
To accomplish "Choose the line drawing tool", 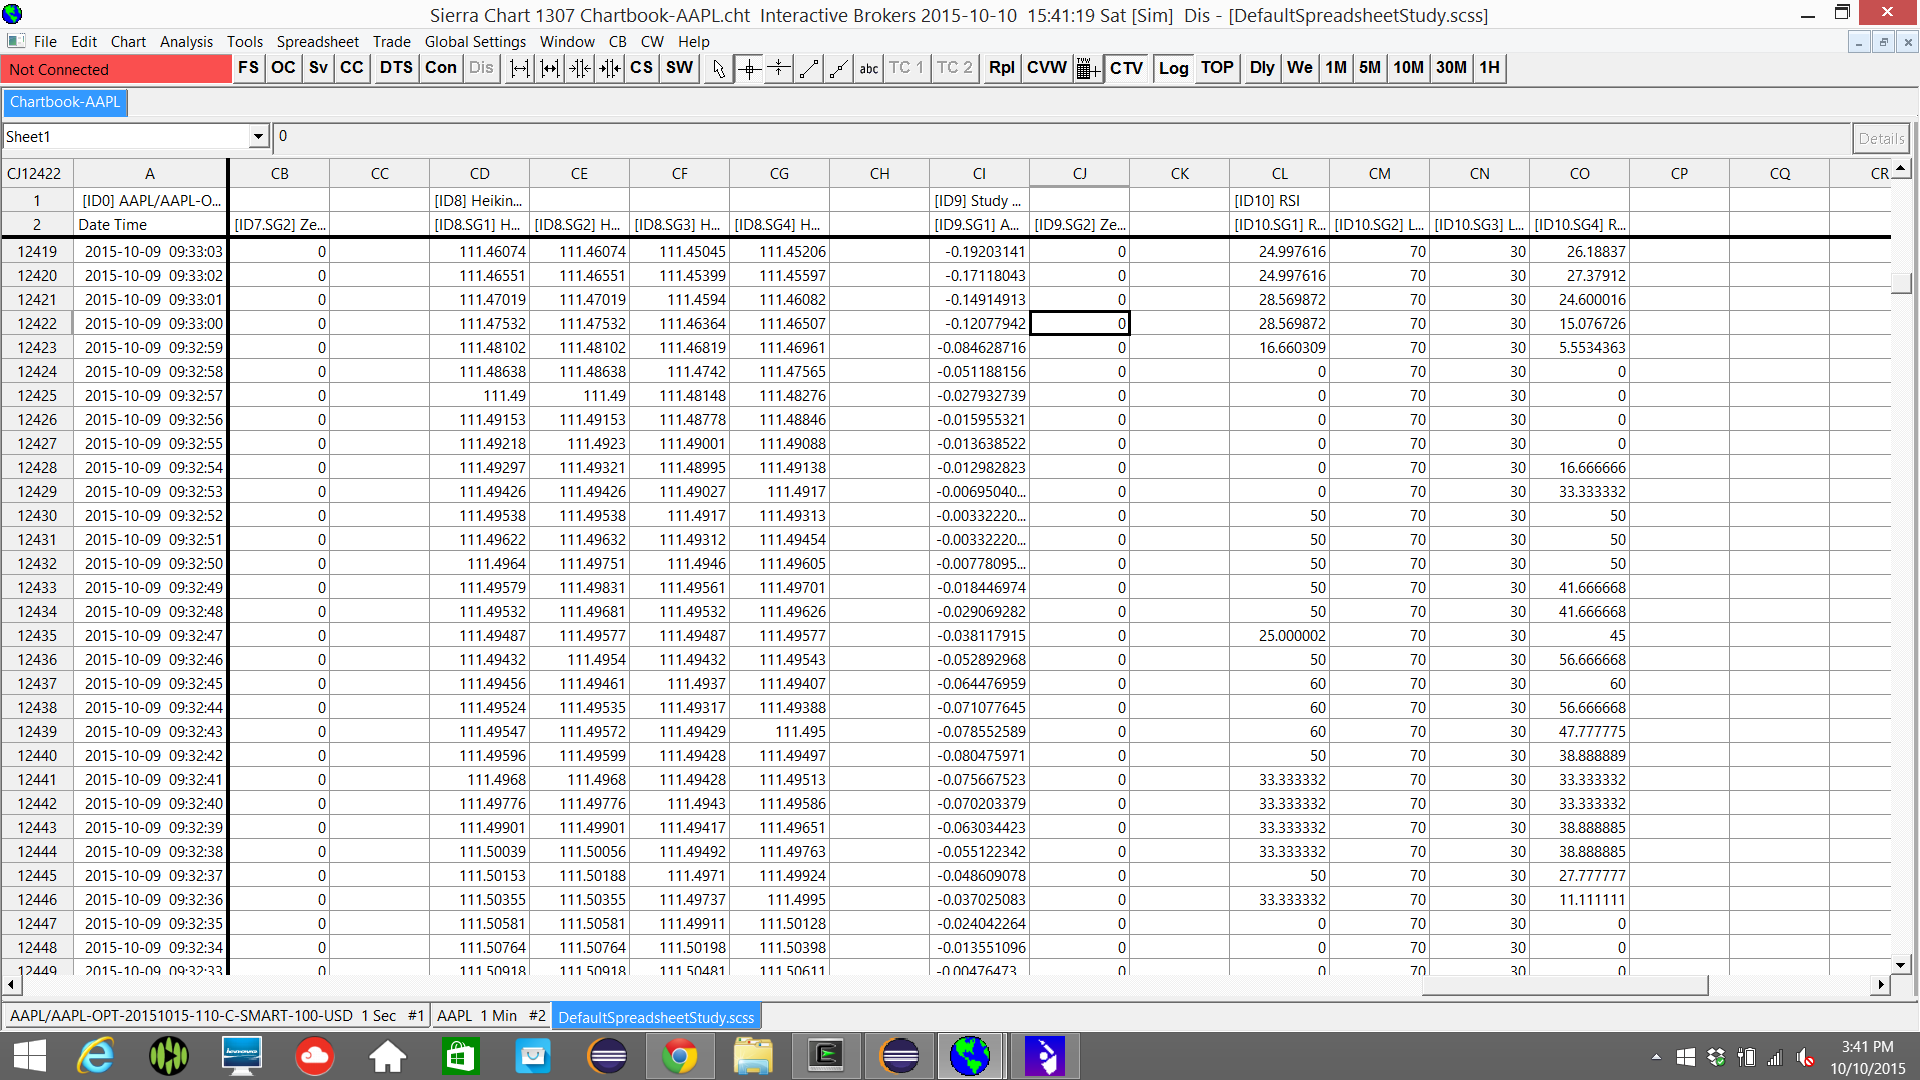I will pos(809,68).
